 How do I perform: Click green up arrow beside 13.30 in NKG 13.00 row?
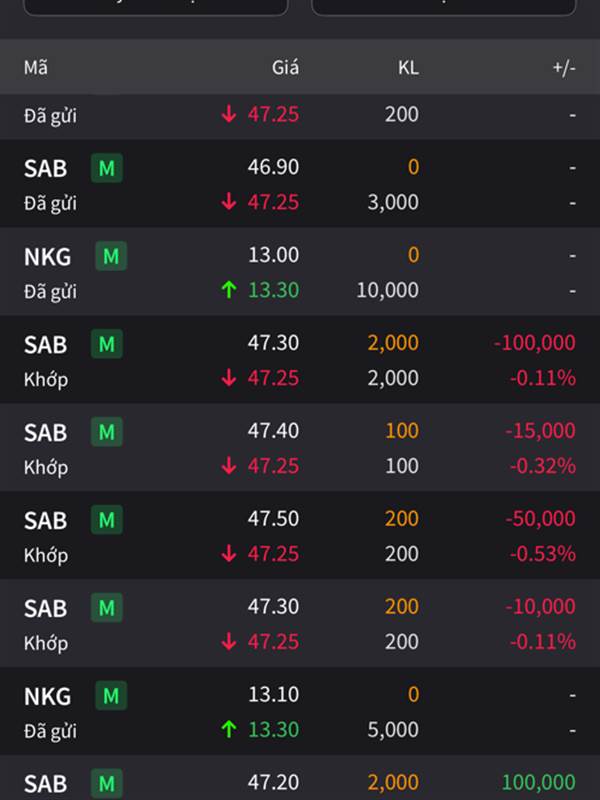(x=229, y=290)
